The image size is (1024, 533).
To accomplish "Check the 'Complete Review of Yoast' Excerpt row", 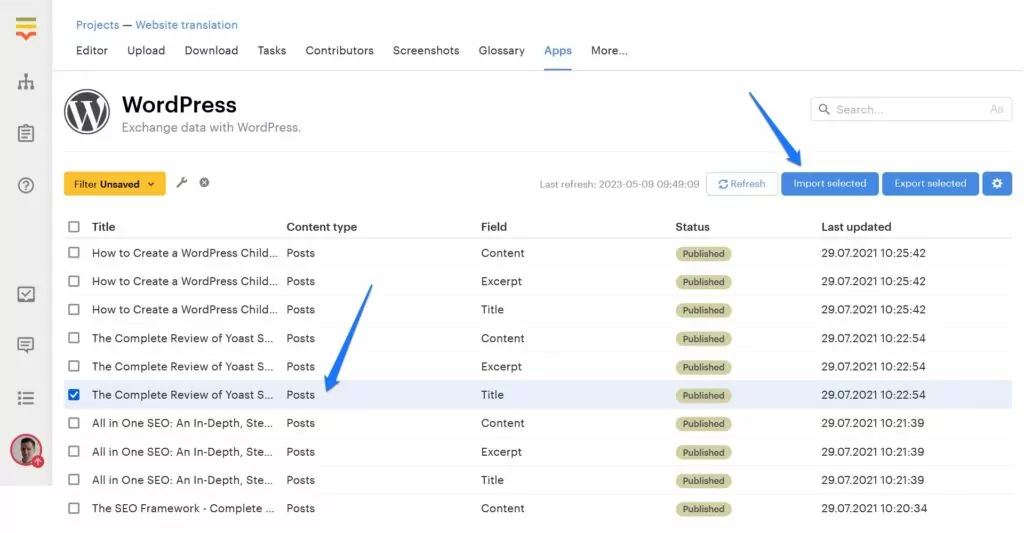I will point(74,366).
